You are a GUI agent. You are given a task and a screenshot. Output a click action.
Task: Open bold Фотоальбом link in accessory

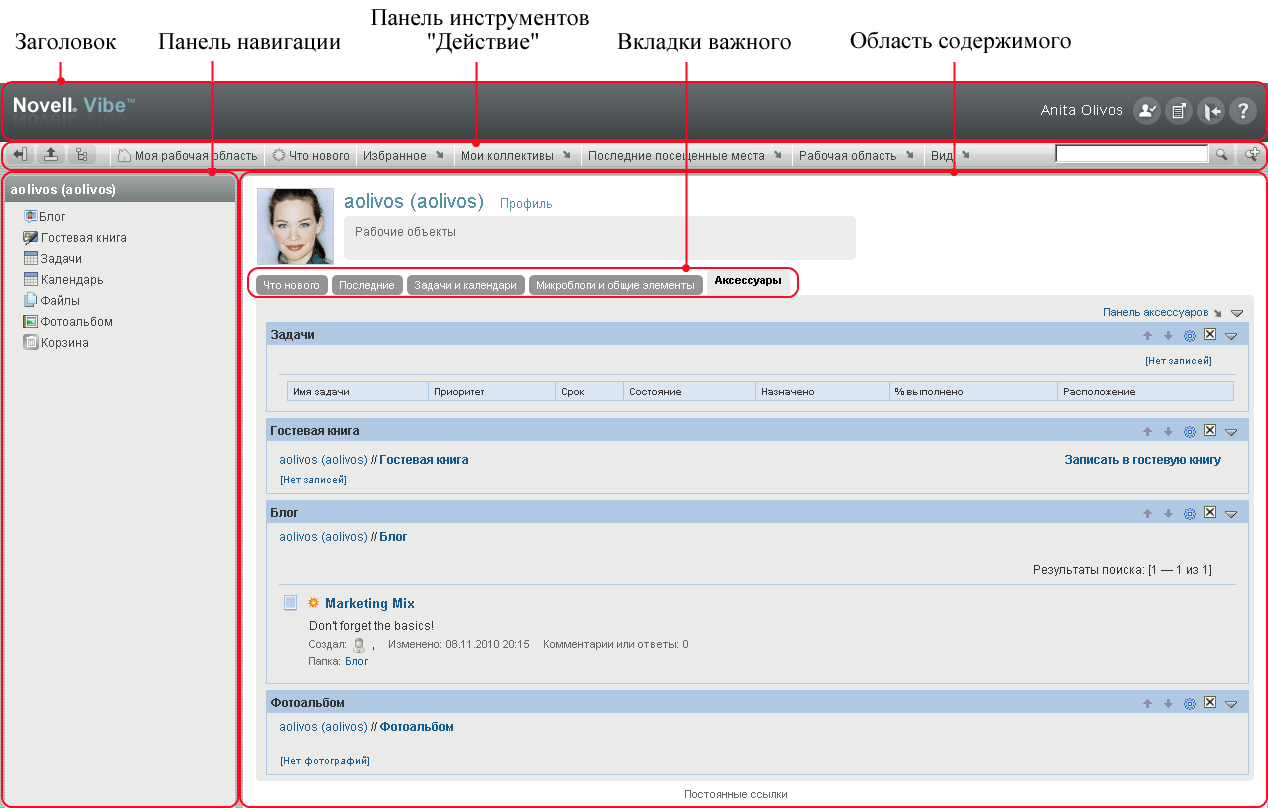[417, 727]
